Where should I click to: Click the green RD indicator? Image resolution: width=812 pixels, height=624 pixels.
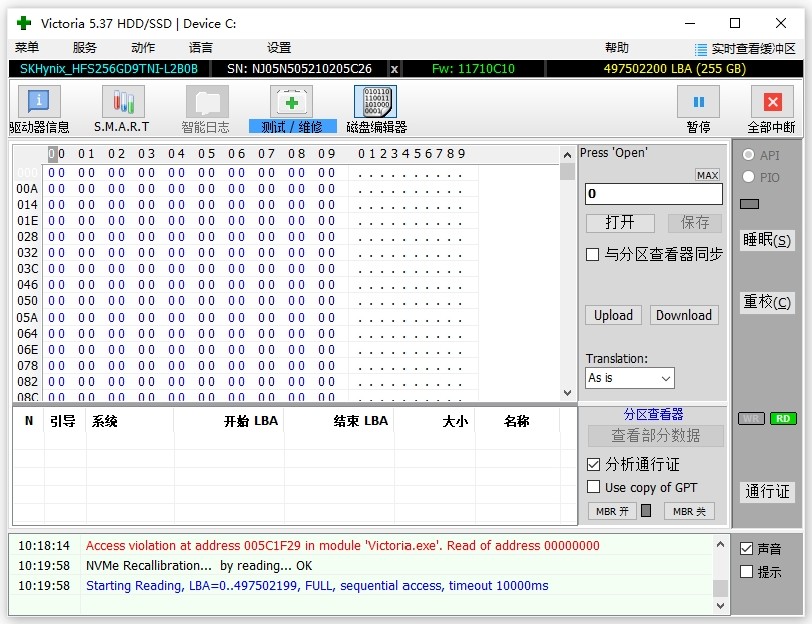point(783,418)
